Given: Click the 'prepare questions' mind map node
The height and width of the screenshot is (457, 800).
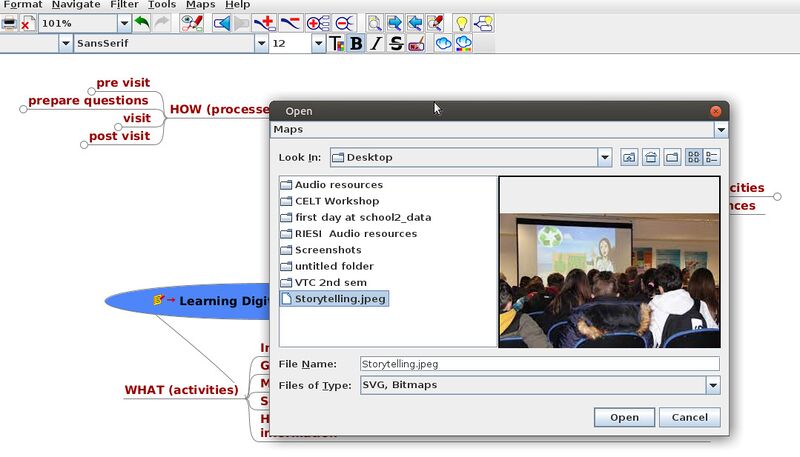Looking at the screenshot, I should coord(88,100).
